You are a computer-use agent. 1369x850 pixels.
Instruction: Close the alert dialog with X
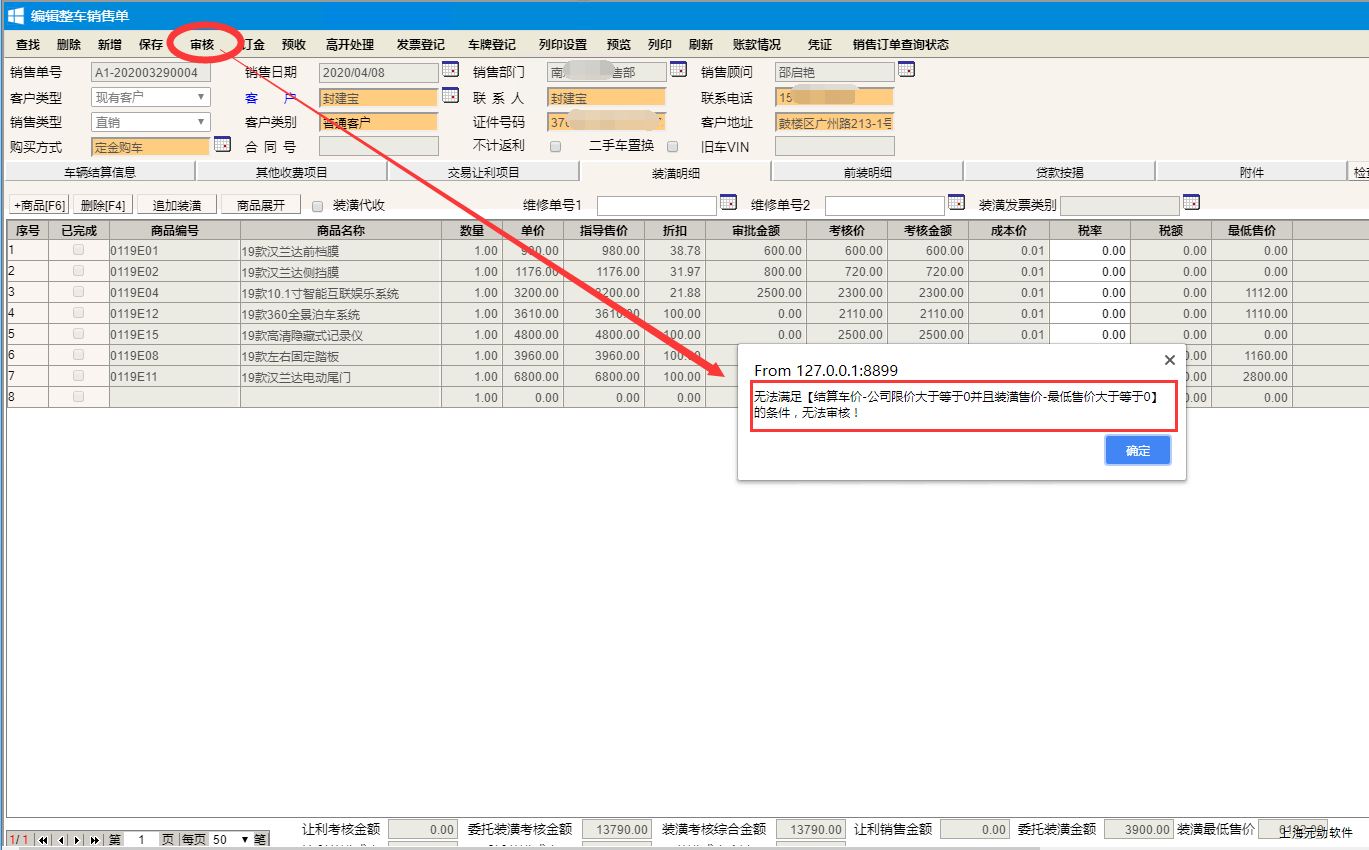[x=1170, y=360]
